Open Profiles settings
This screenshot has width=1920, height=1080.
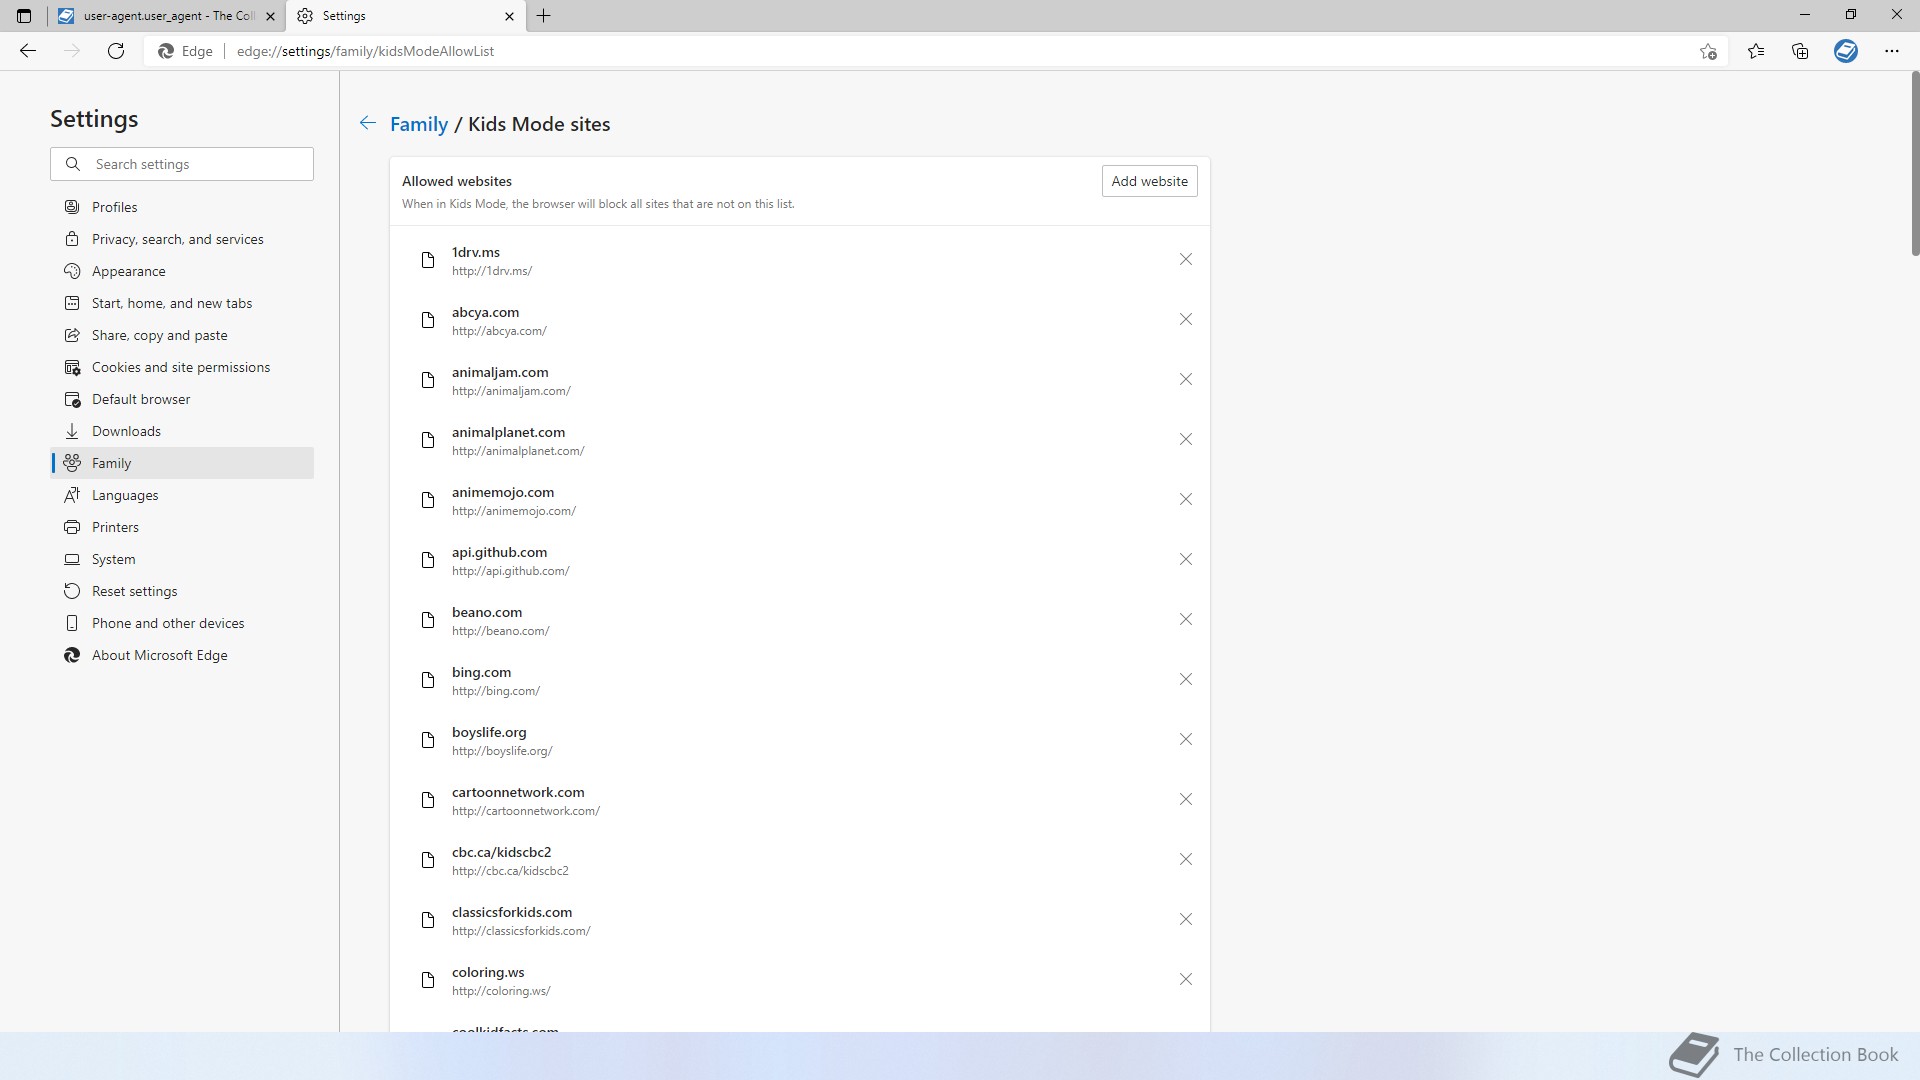[182, 207]
